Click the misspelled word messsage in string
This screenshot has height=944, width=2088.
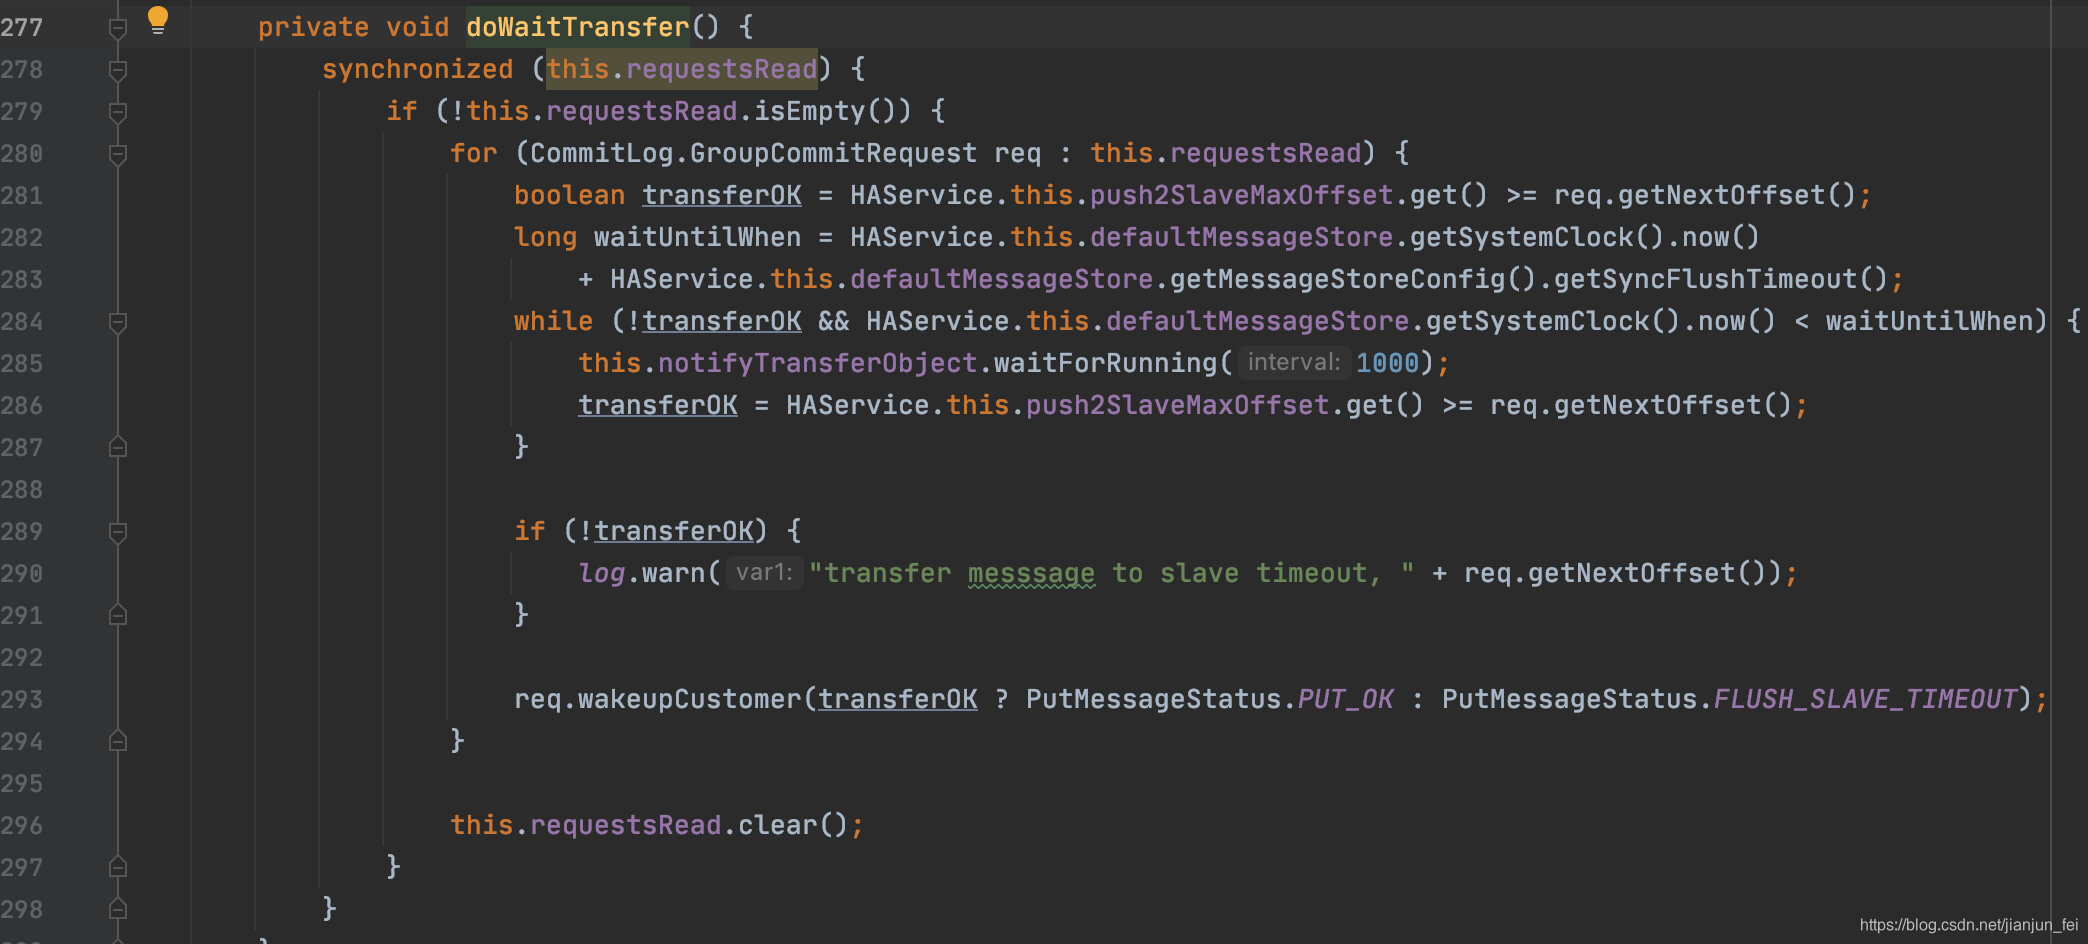coord(1031,573)
